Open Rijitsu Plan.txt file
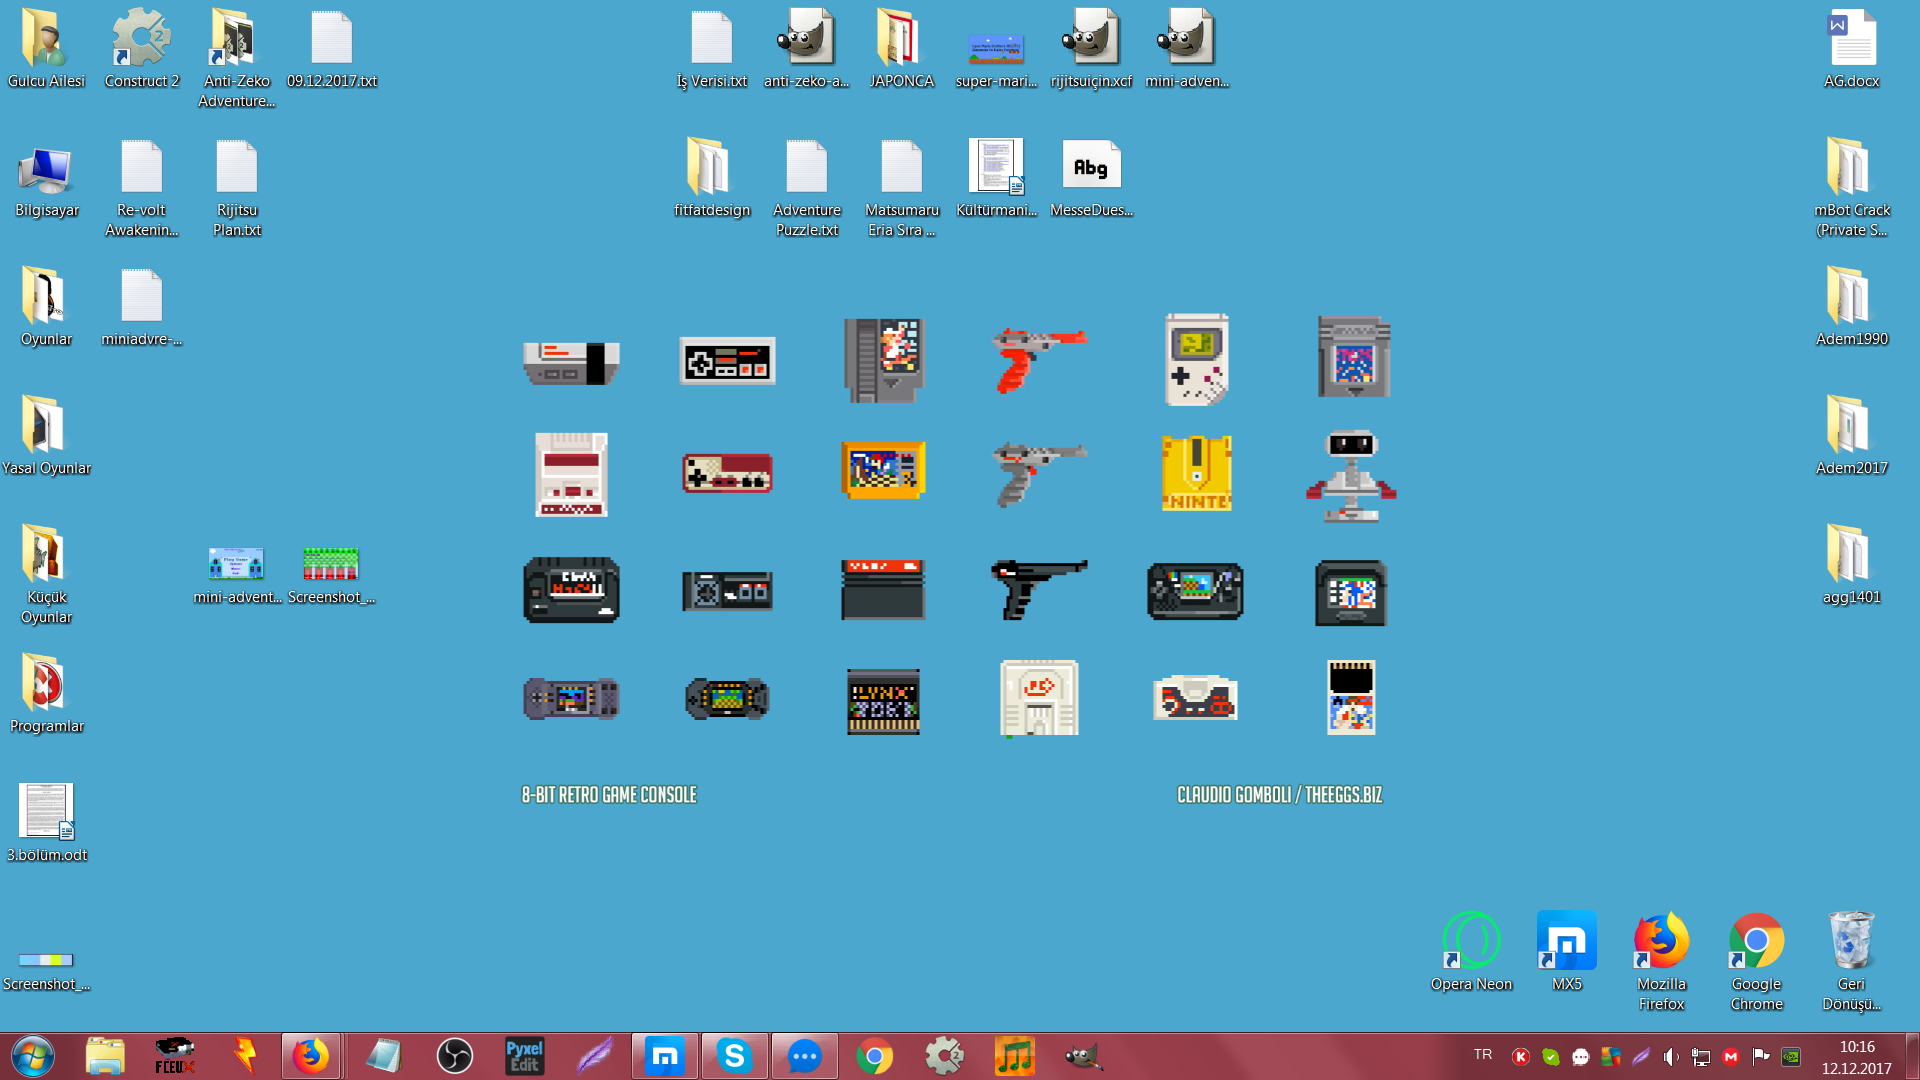Image resolution: width=1920 pixels, height=1080 pixels. tap(237, 188)
